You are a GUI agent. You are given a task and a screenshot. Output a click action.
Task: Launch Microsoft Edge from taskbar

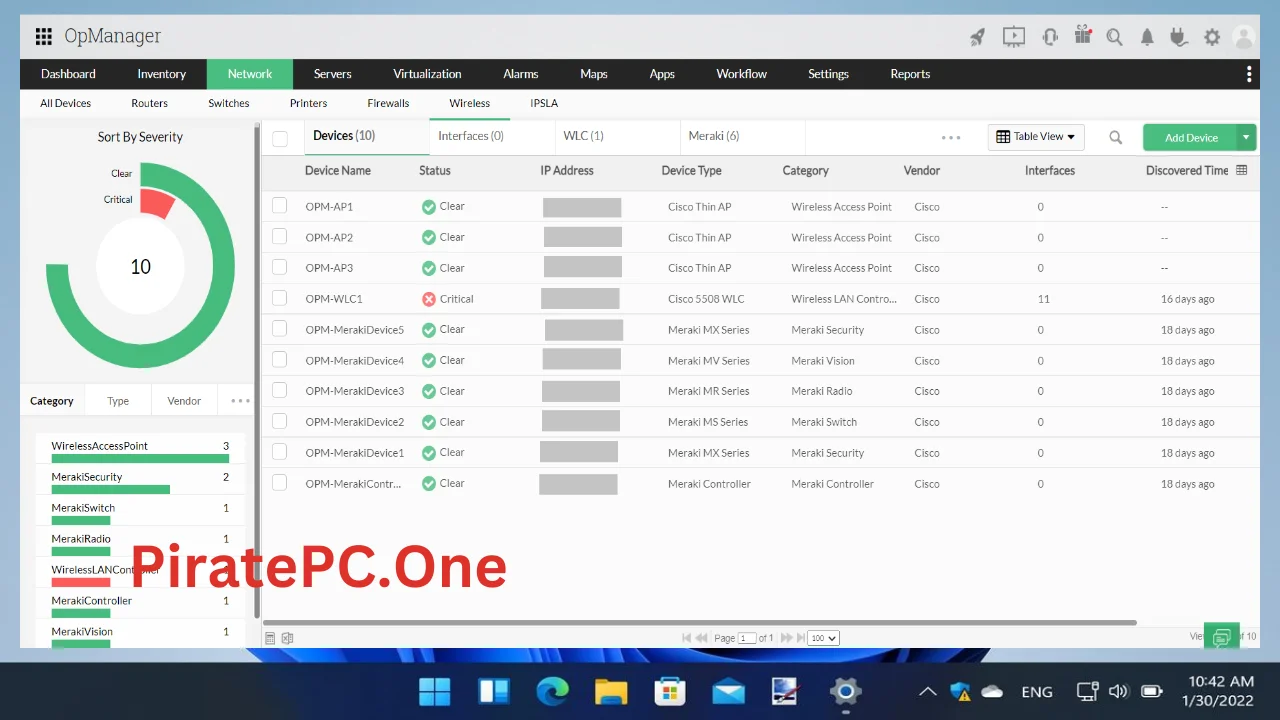tap(552, 691)
